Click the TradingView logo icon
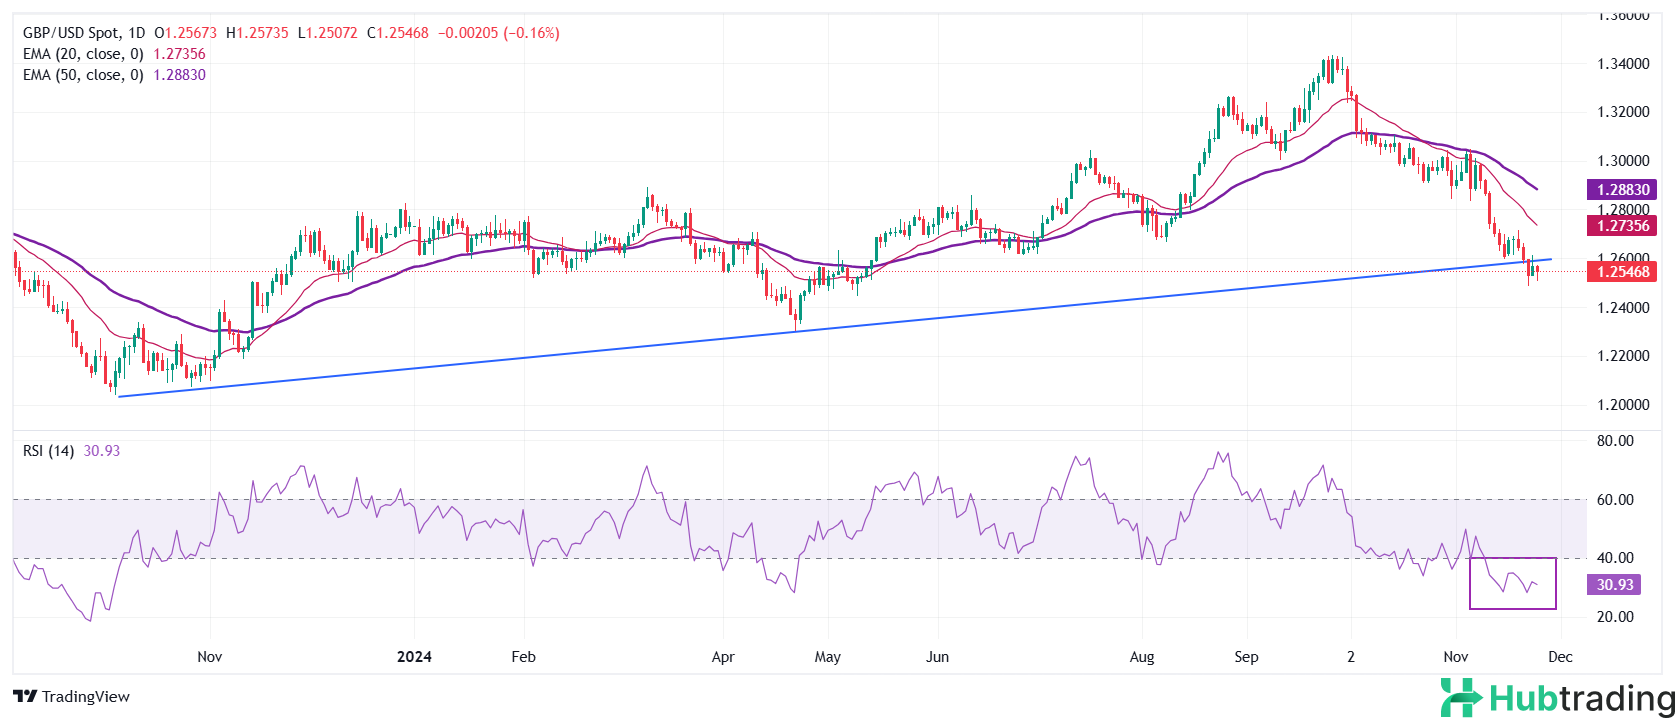Screen dimensions: 1675x718 (25, 697)
